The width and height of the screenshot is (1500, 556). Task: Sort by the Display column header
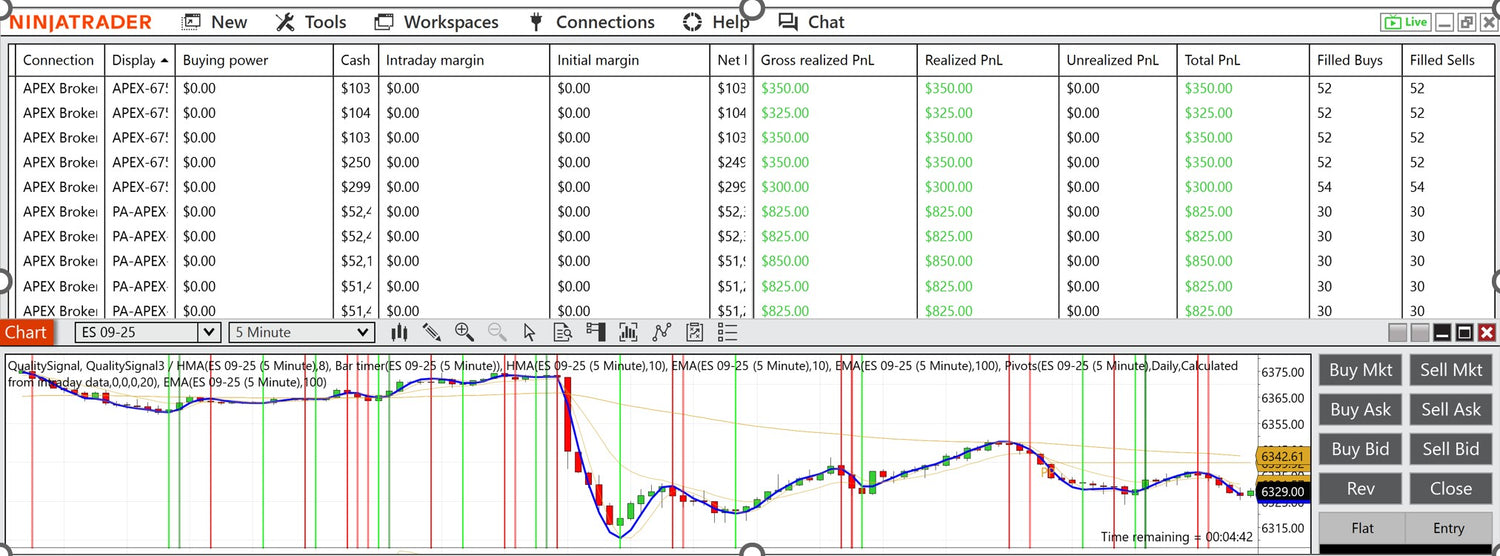[140, 60]
